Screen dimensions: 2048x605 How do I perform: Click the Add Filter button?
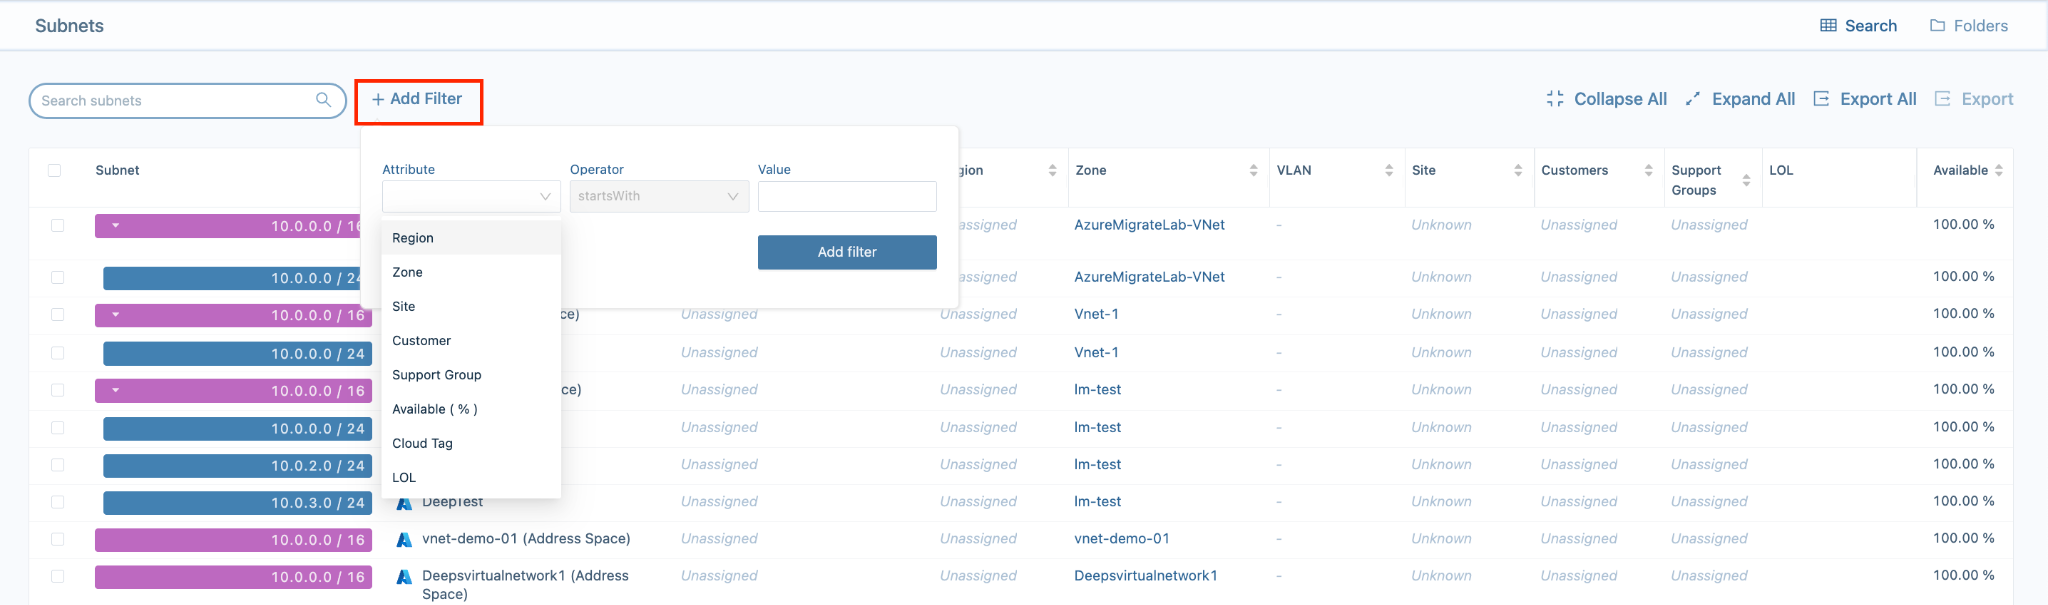(418, 99)
